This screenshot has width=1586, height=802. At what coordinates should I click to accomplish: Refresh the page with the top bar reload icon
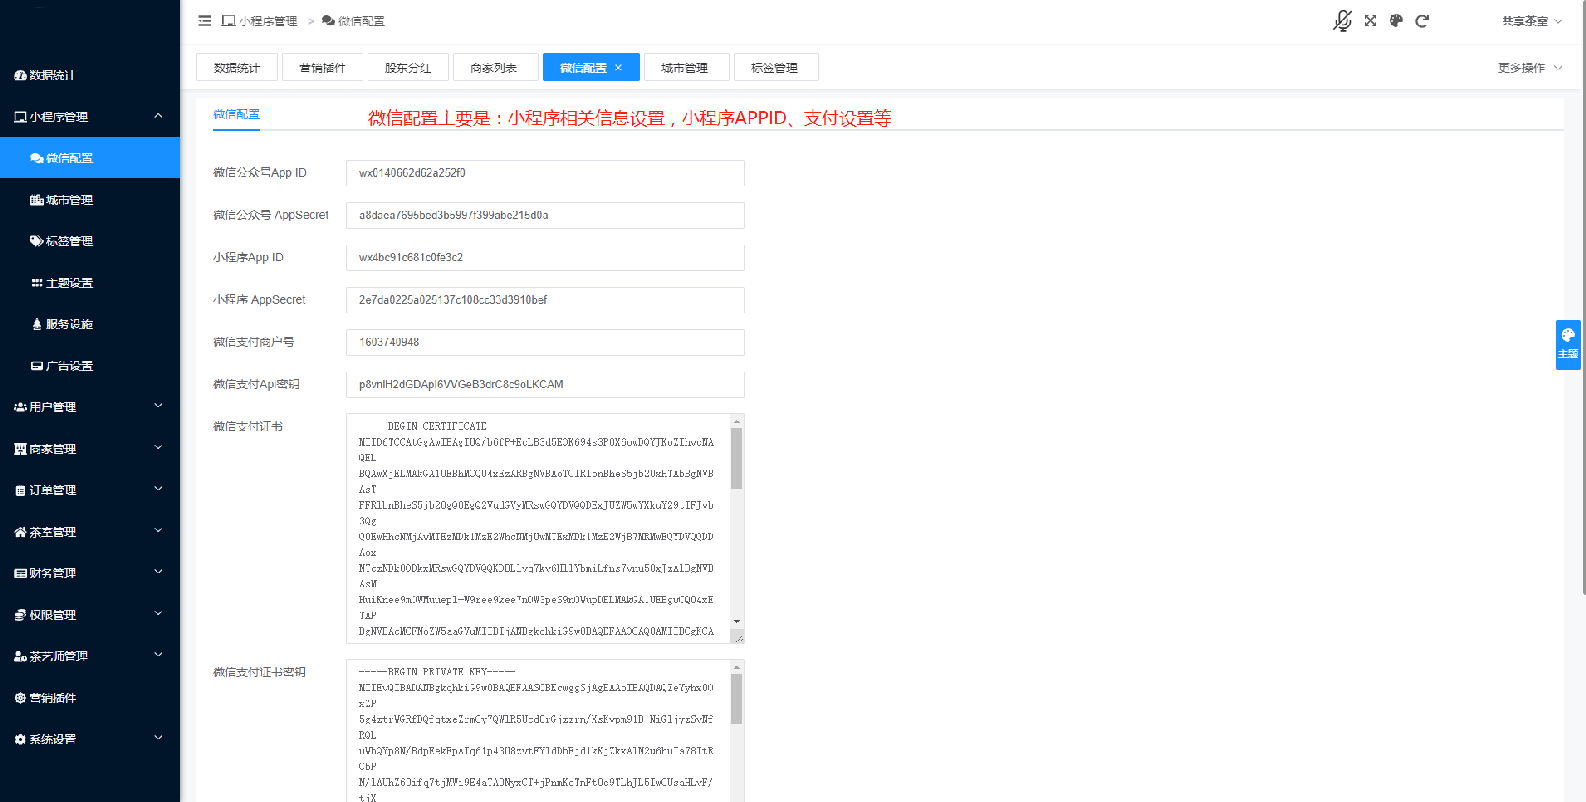coord(1422,20)
